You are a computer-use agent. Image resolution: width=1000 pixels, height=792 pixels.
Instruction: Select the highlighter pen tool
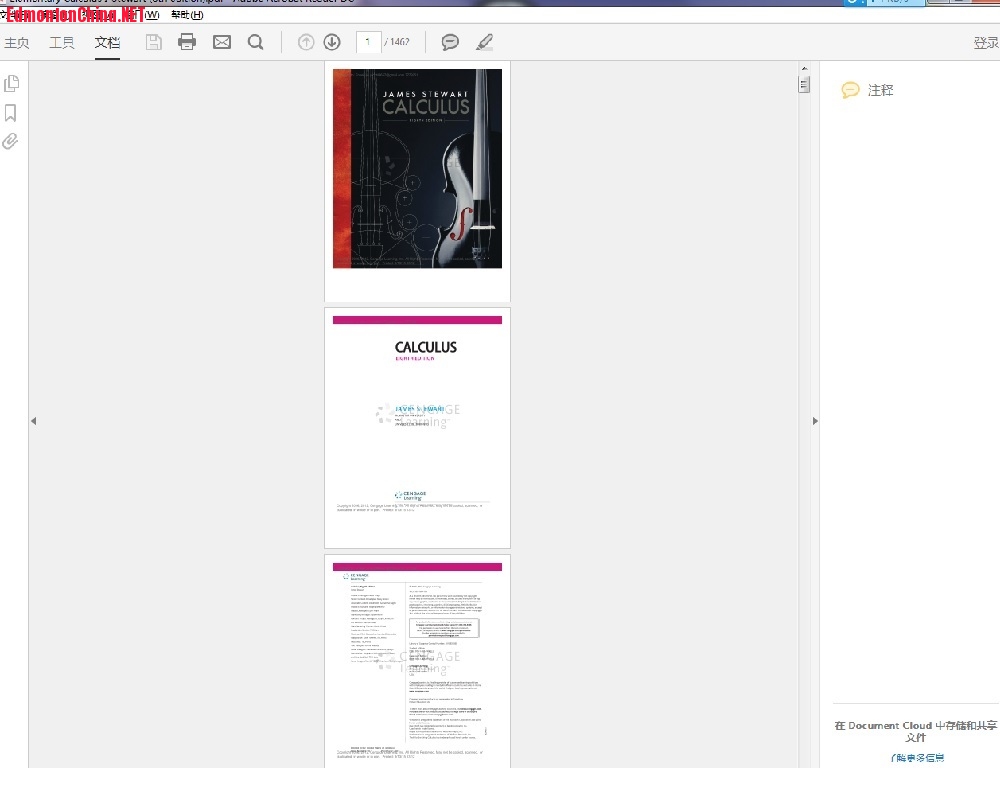tap(485, 42)
